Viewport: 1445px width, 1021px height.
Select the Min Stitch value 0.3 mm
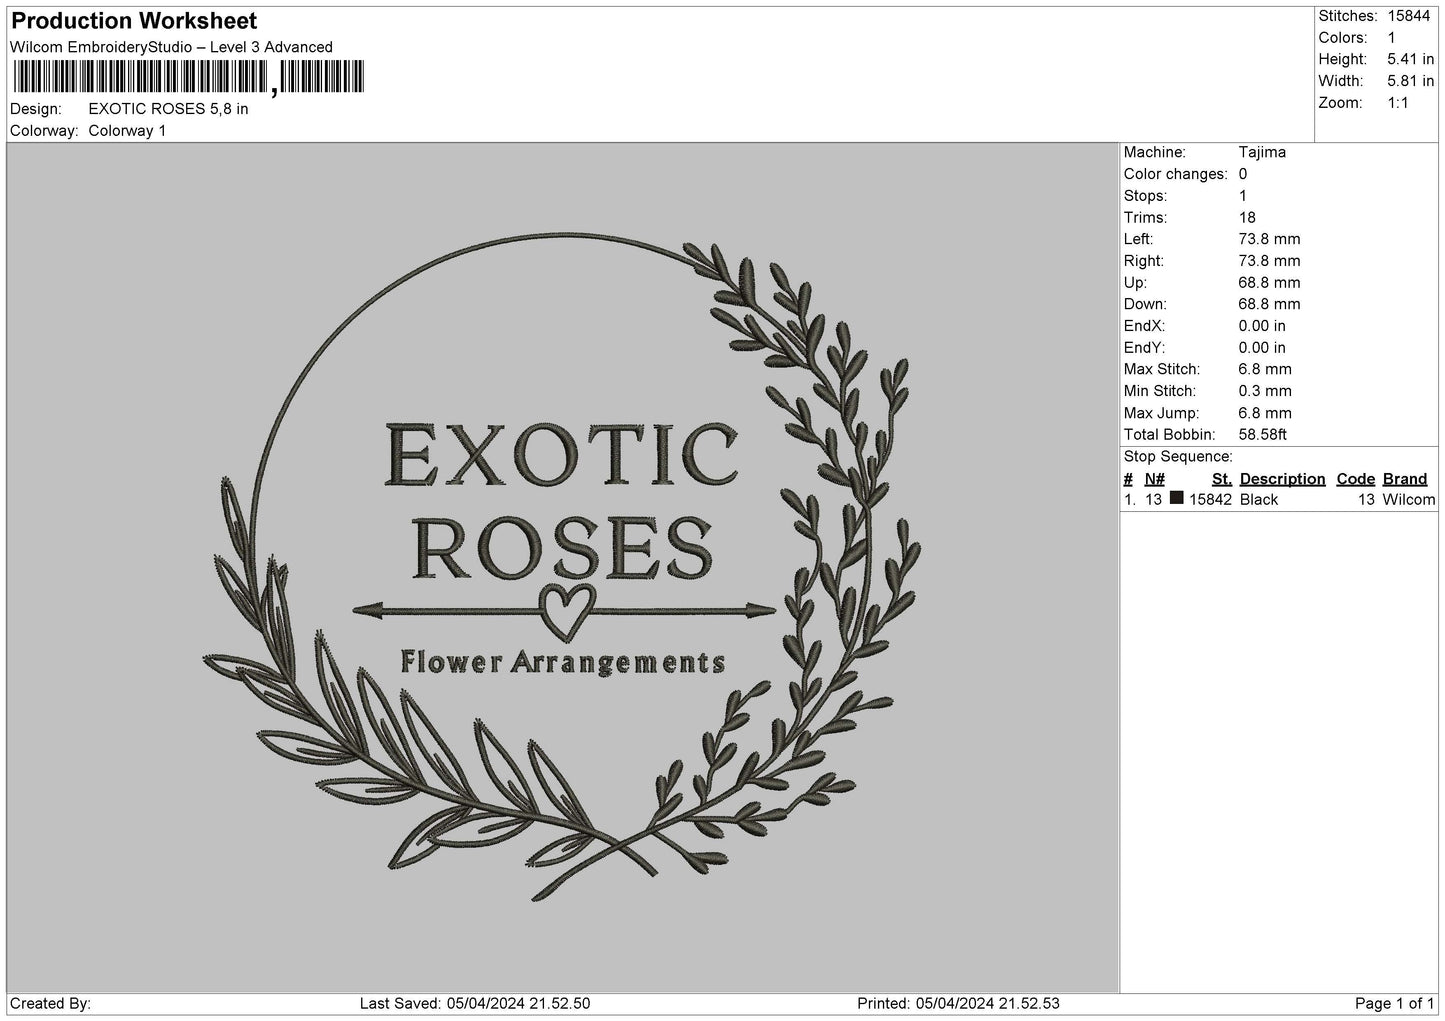(x=1265, y=391)
